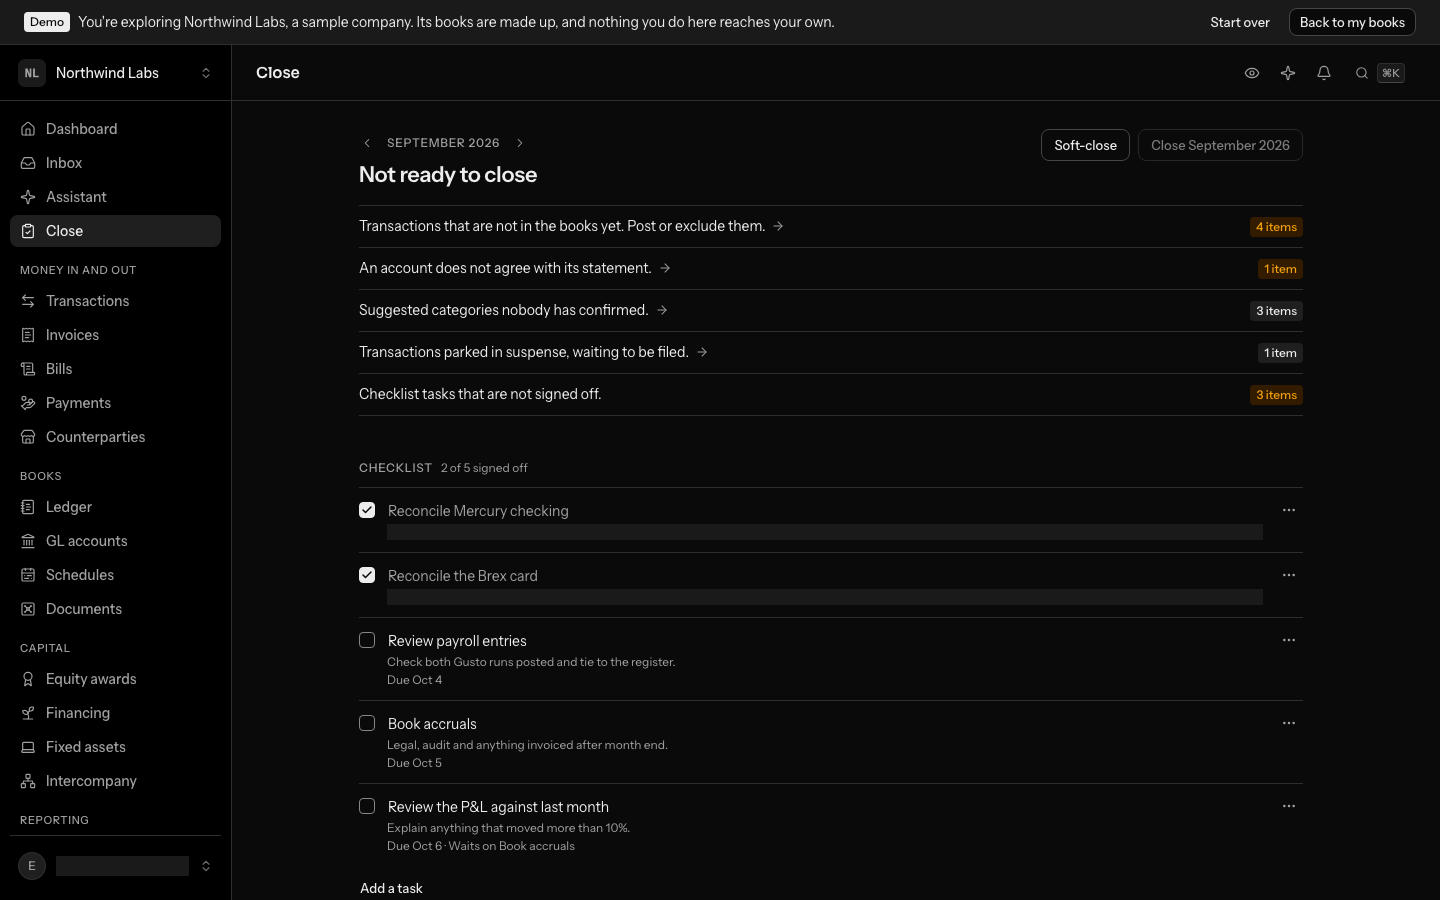Select Transactions in Money In and Out

115,301
